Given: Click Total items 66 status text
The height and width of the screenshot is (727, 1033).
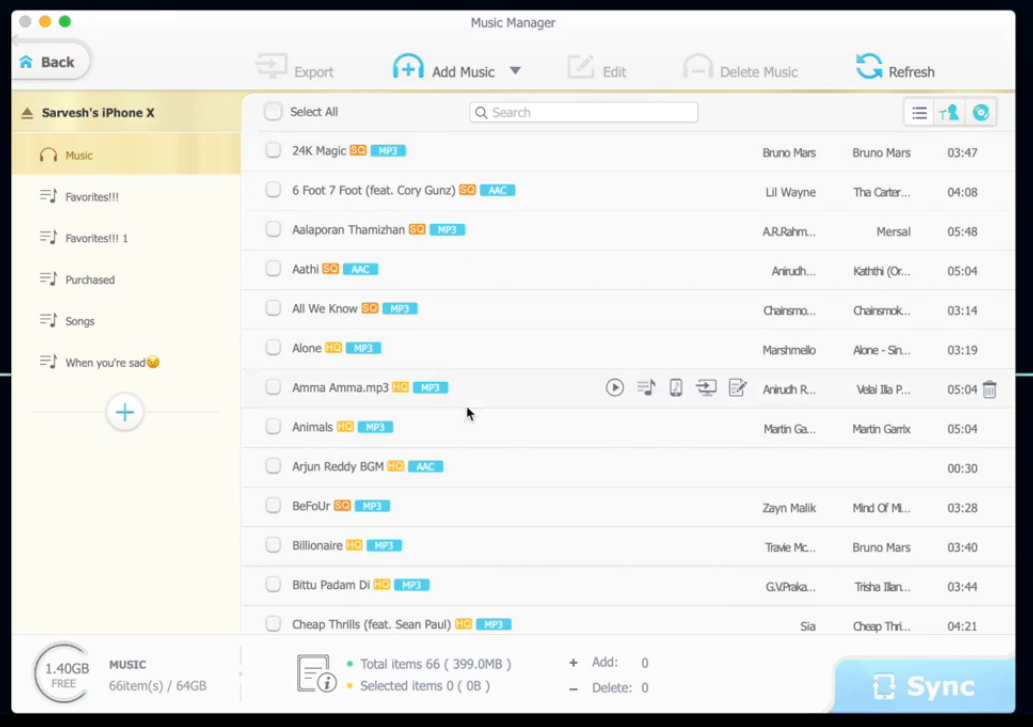Looking at the screenshot, I should [x=435, y=664].
